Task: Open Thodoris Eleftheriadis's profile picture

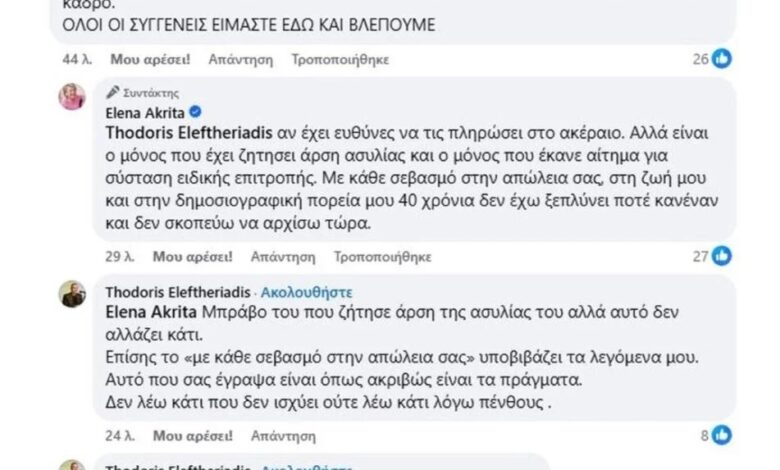Action: [x=72, y=294]
